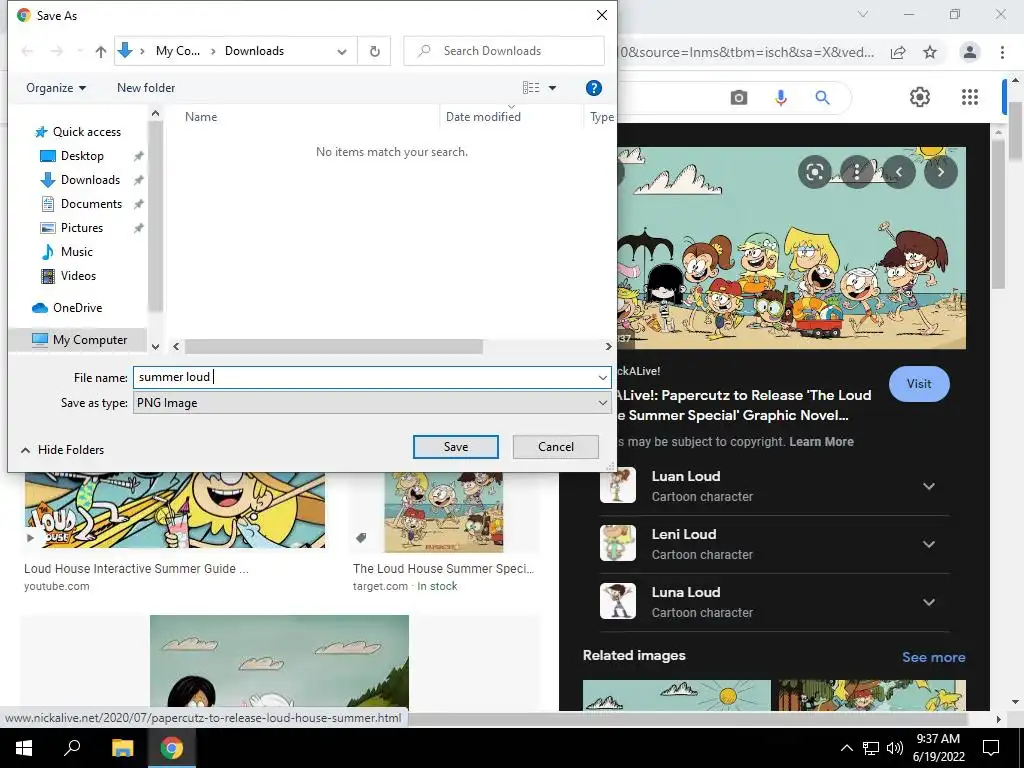Bookmark this tab star icon
Image resolution: width=1024 pixels, height=768 pixels.
(x=930, y=52)
